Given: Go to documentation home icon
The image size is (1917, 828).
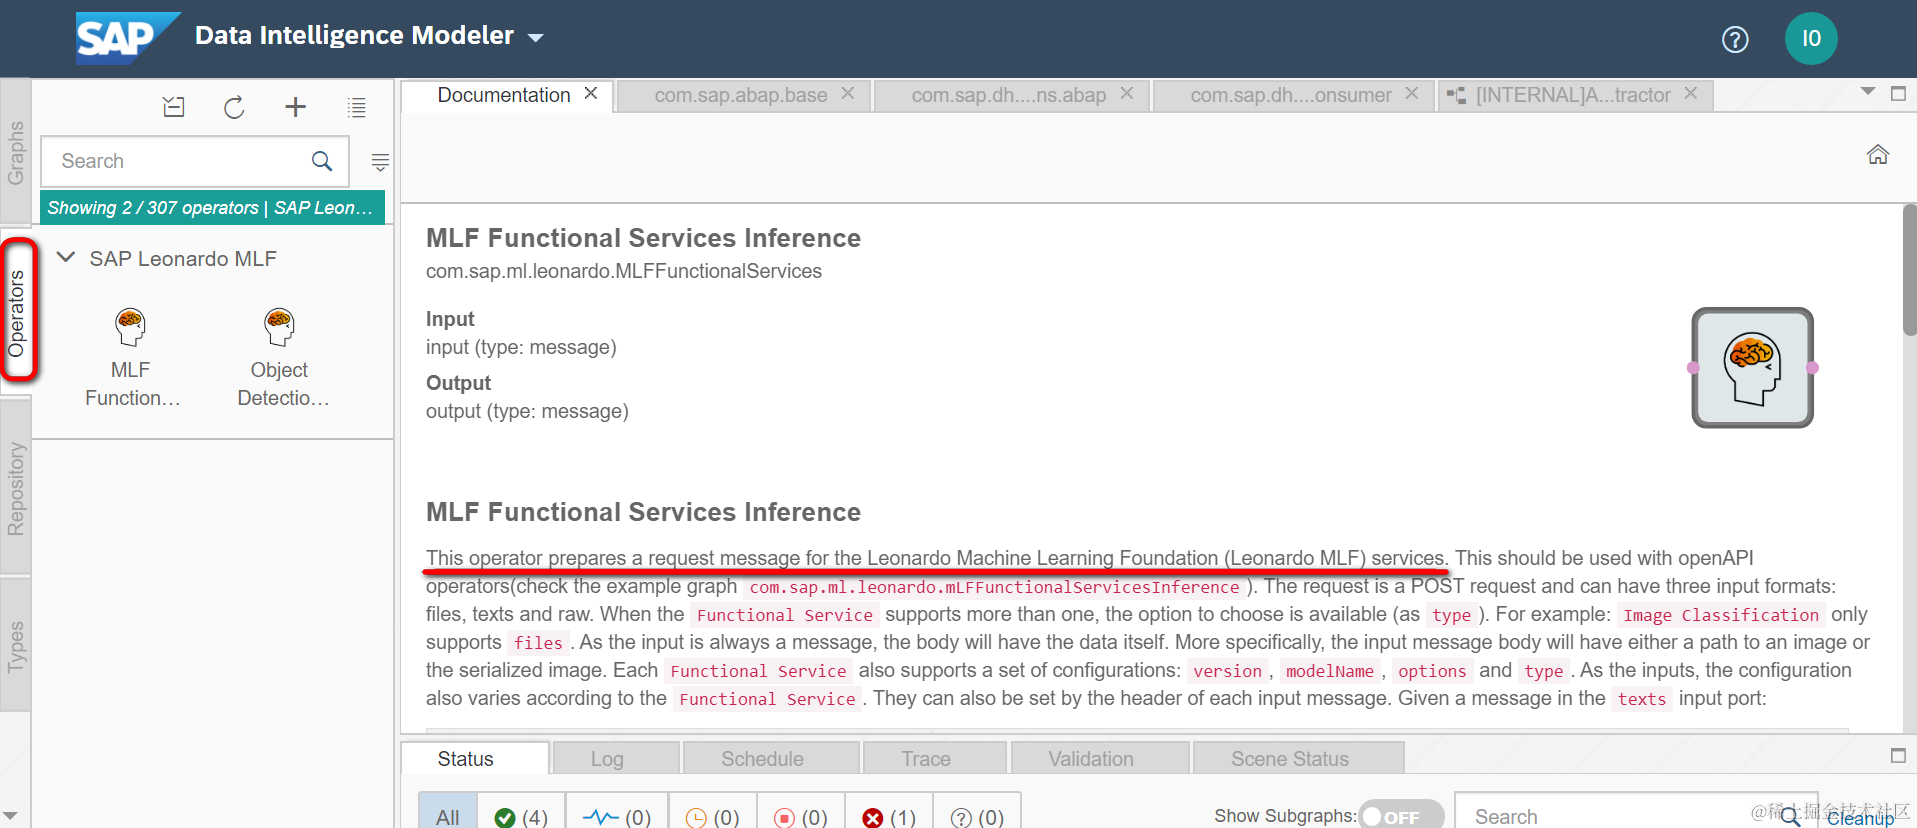Looking at the screenshot, I should [x=1878, y=155].
